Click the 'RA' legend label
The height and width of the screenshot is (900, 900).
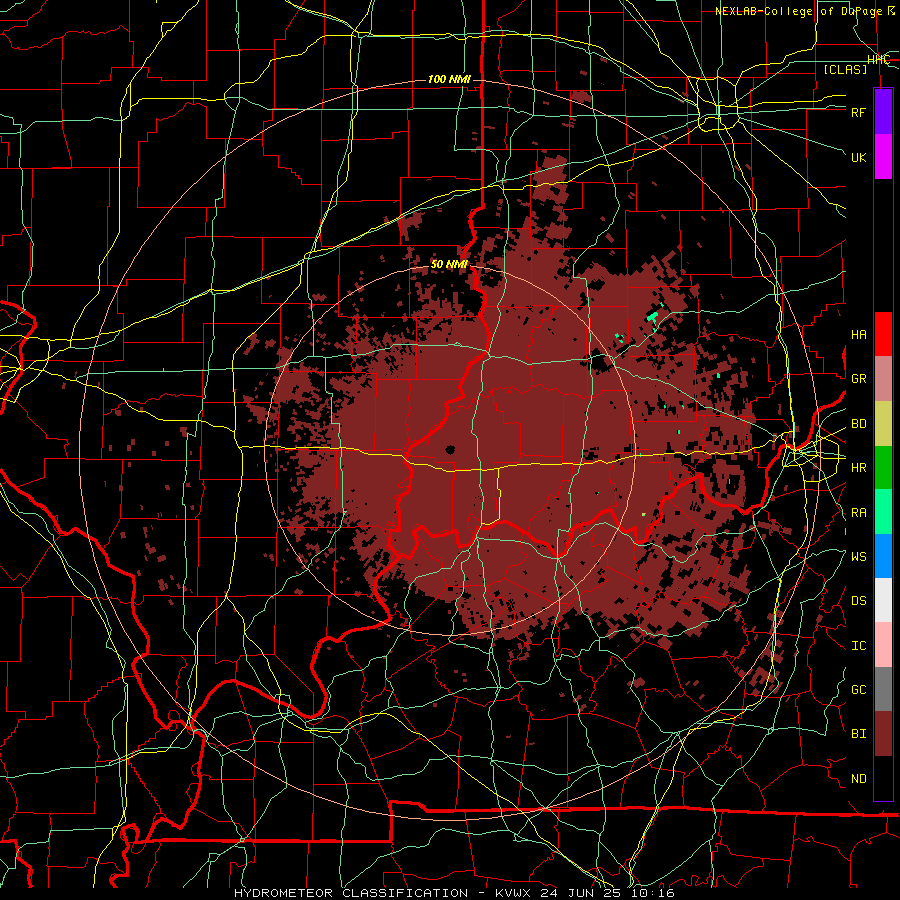tap(859, 513)
